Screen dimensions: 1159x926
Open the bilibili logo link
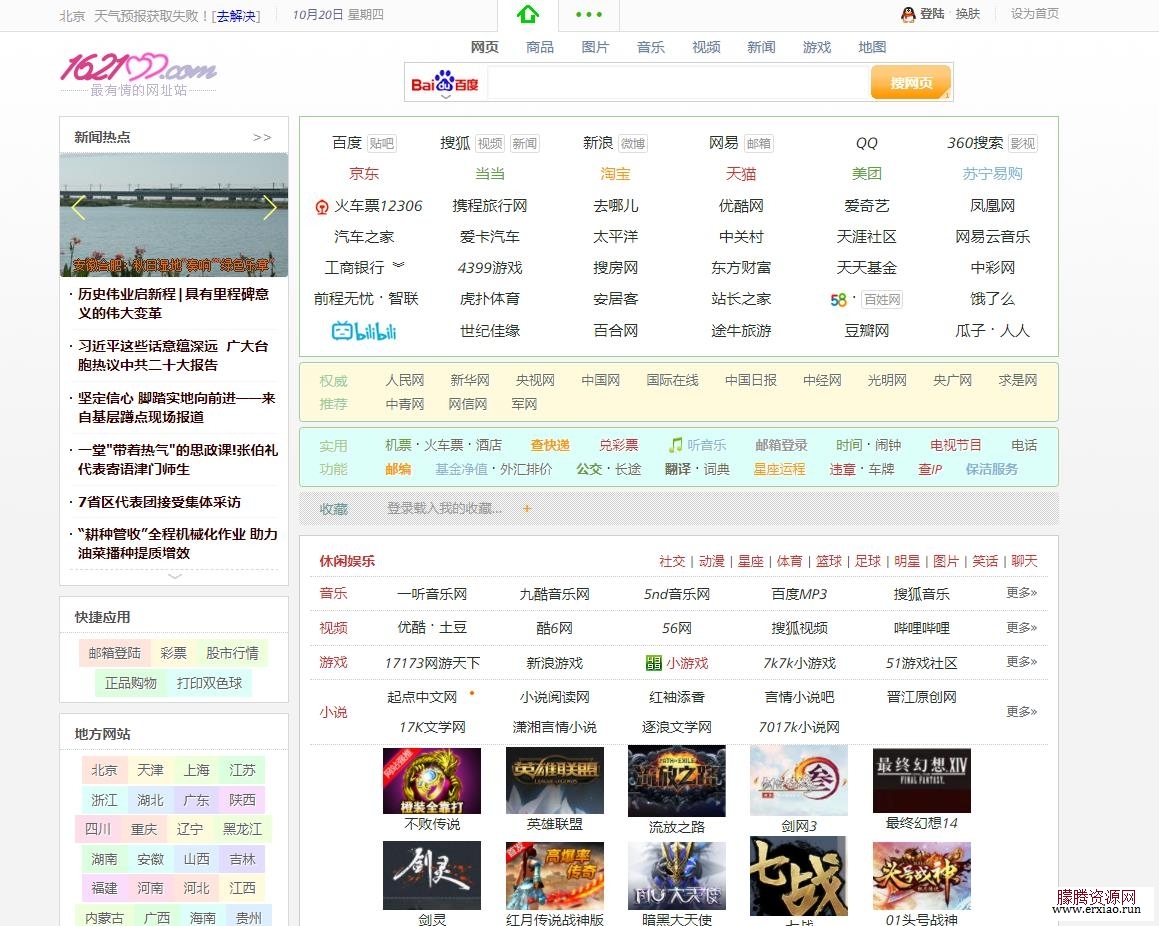coord(364,331)
